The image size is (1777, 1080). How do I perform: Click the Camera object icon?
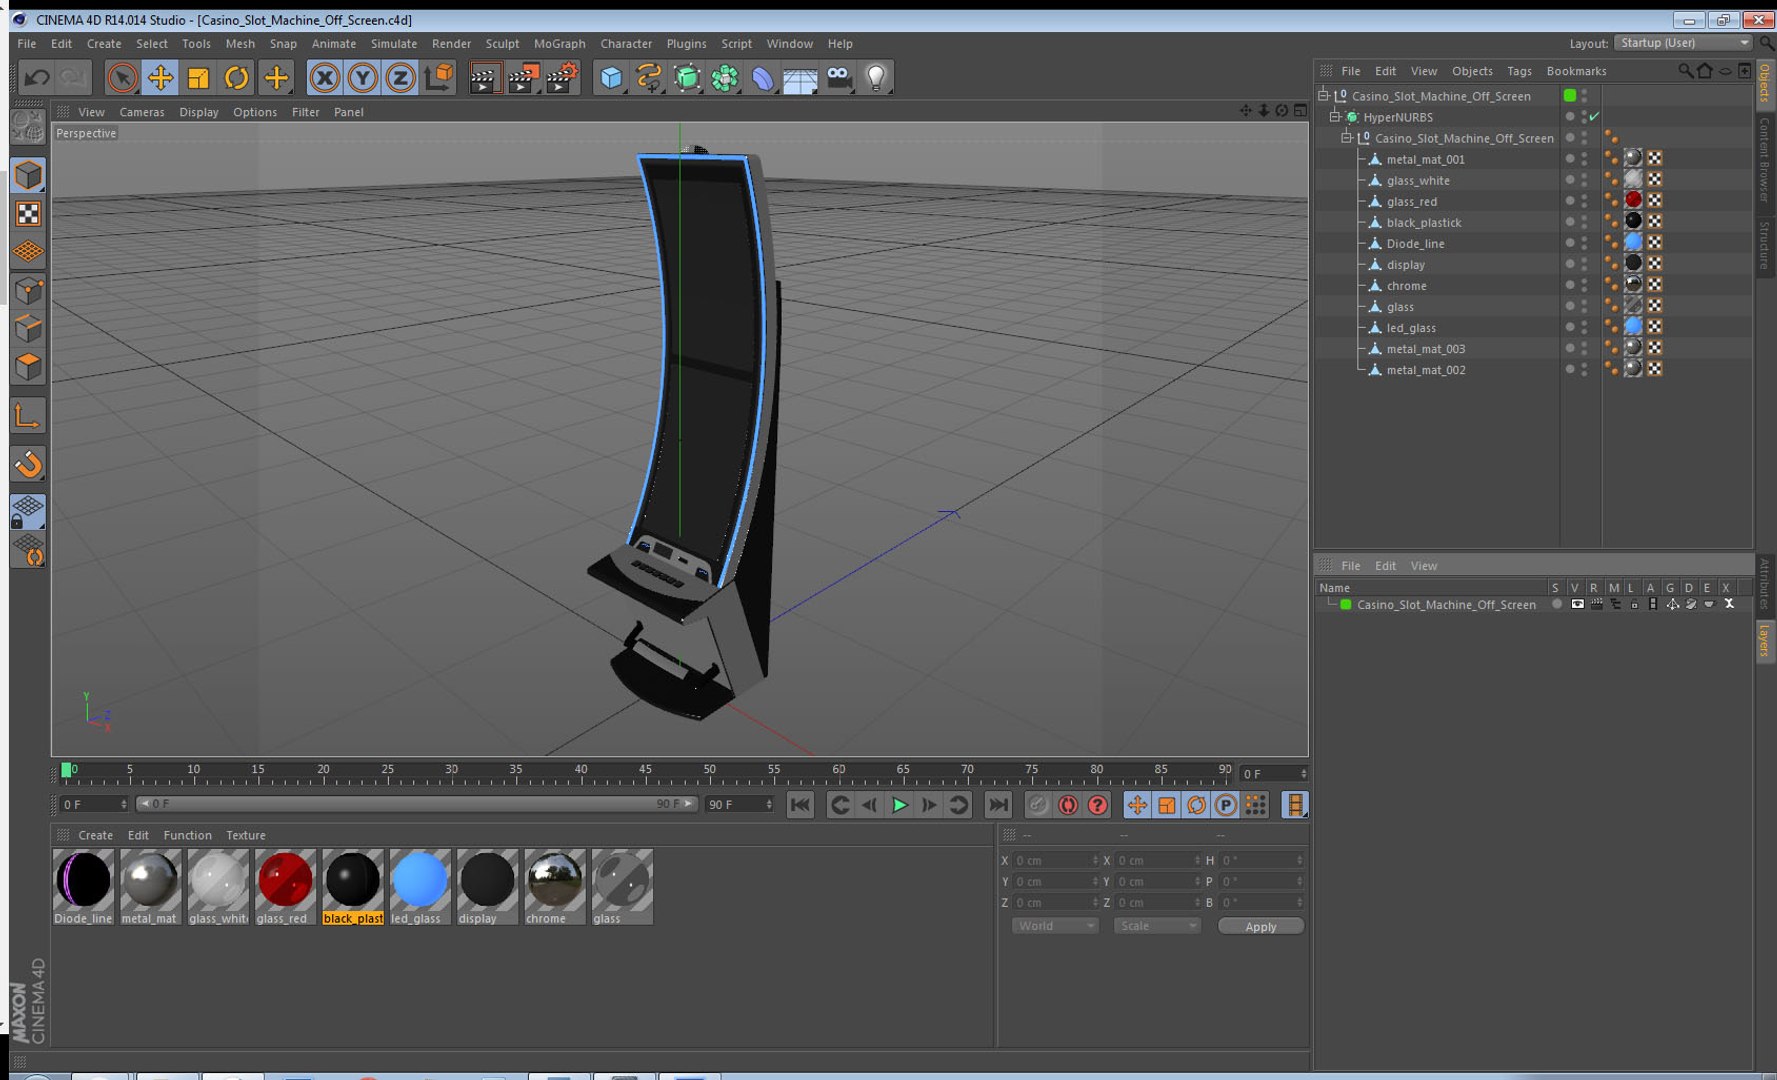(x=839, y=78)
